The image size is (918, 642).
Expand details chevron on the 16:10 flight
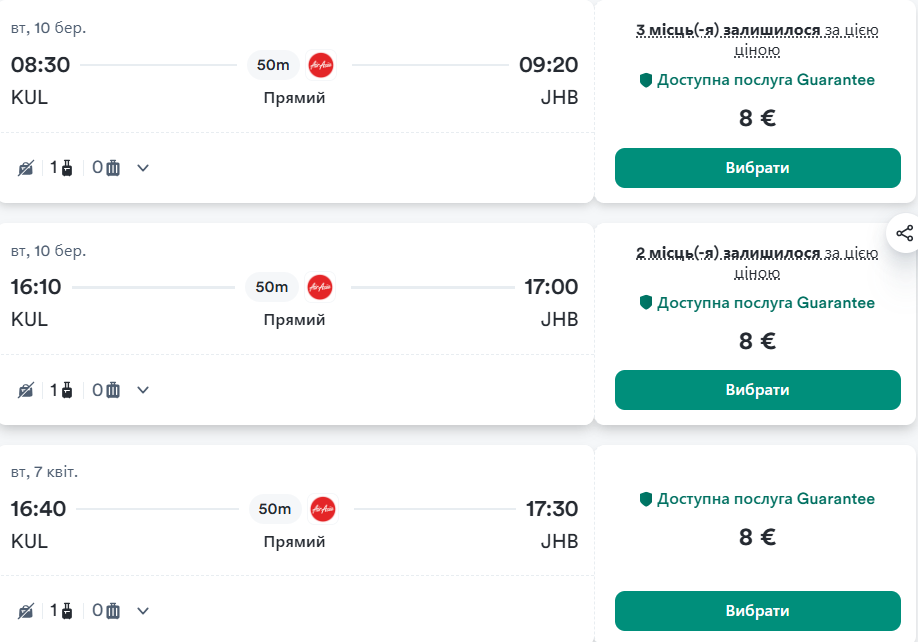click(x=142, y=389)
